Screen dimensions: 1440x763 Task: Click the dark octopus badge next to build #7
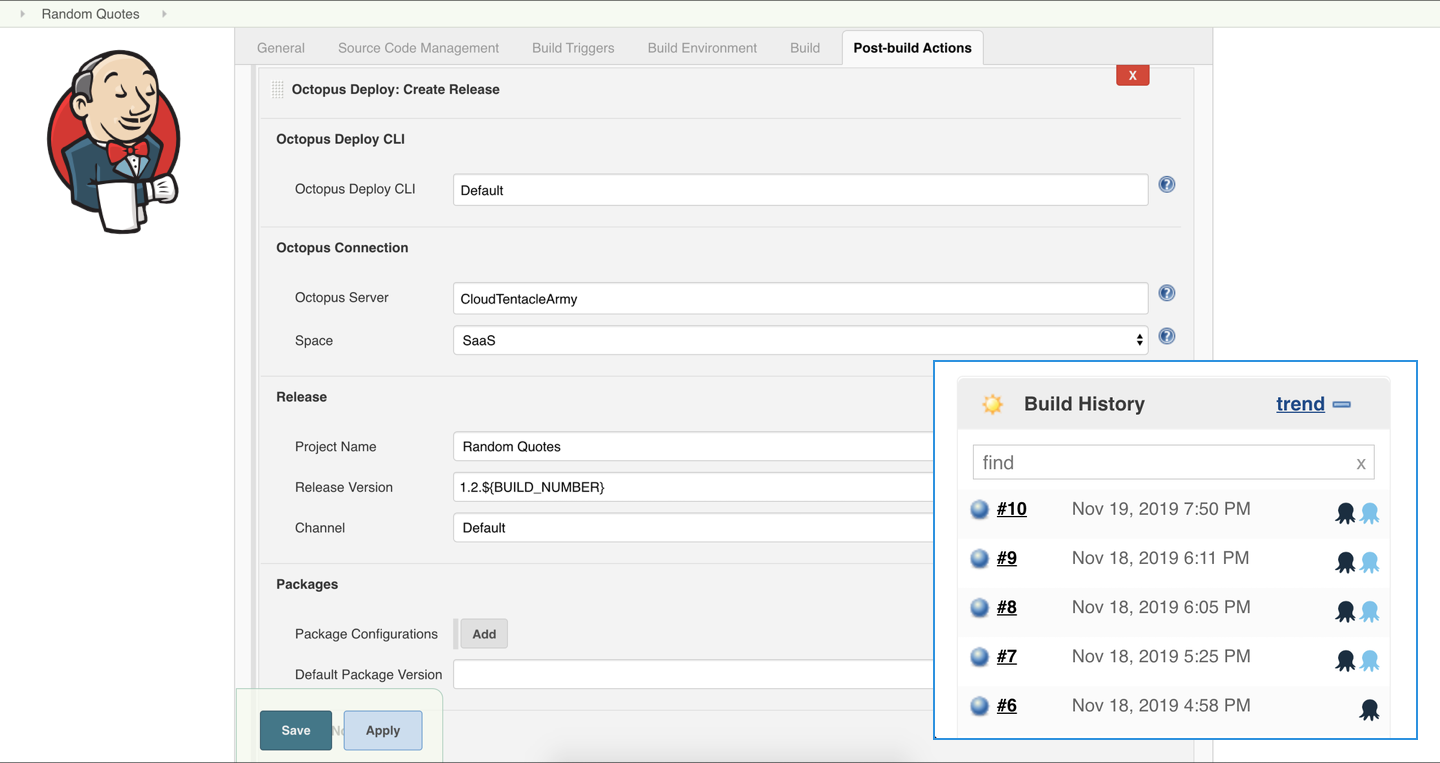[x=1345, y=661]
